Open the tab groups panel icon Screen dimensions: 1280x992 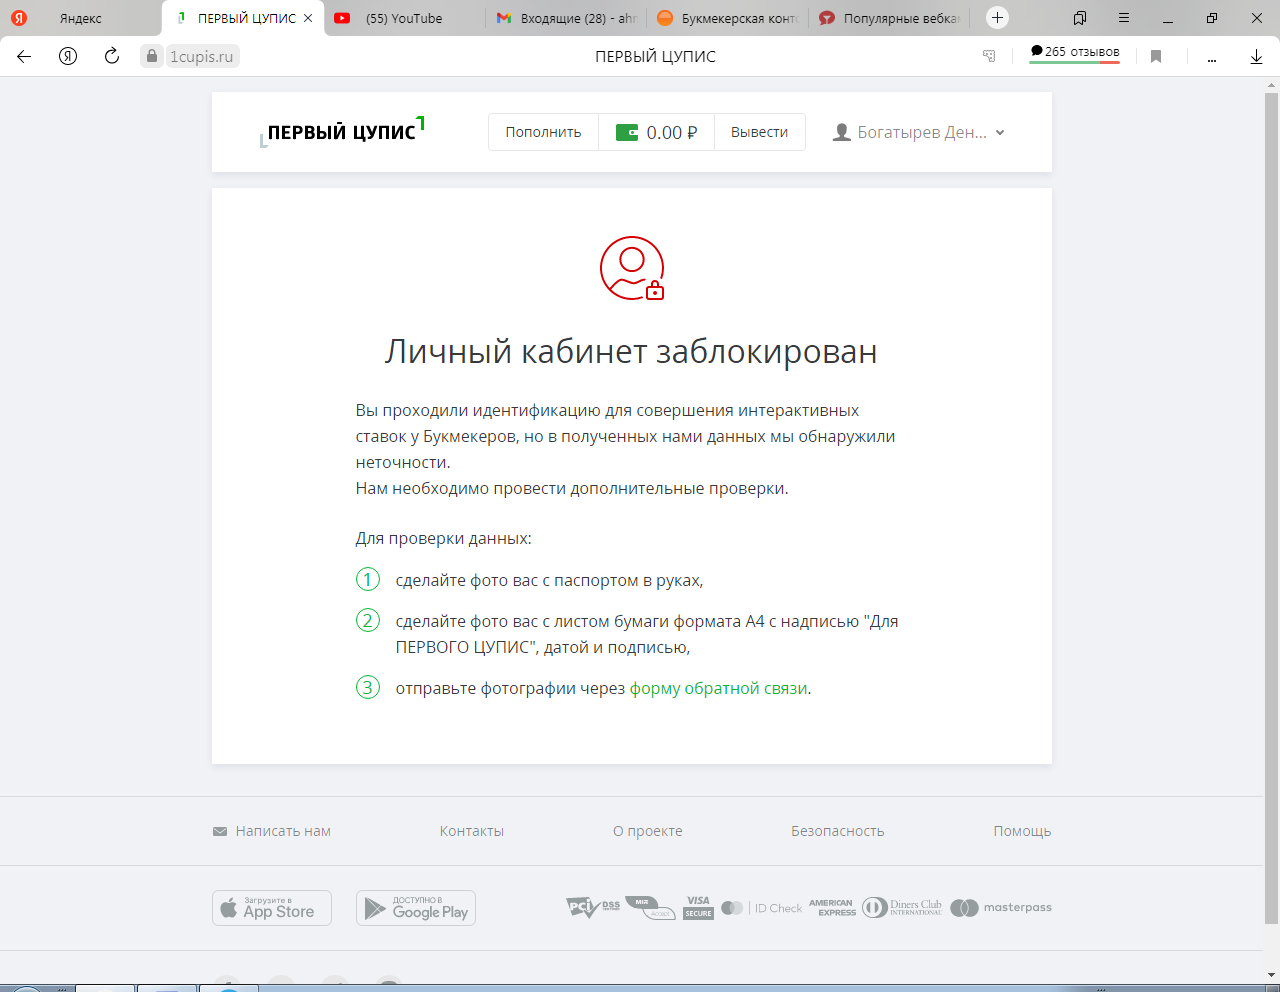click(x=1080, y=18)
